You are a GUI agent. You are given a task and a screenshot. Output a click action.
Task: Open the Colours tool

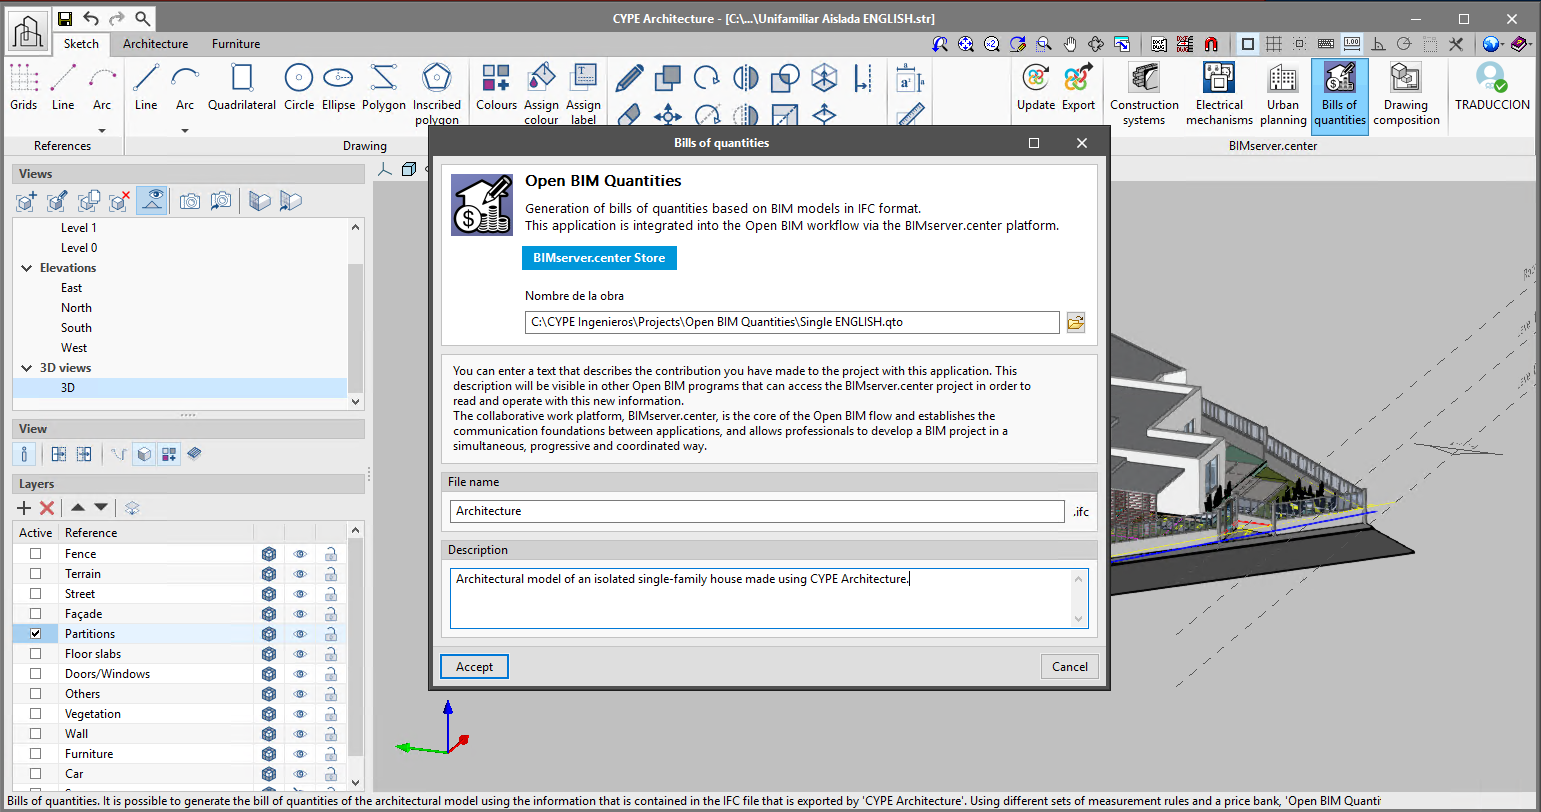pos(496,86)
